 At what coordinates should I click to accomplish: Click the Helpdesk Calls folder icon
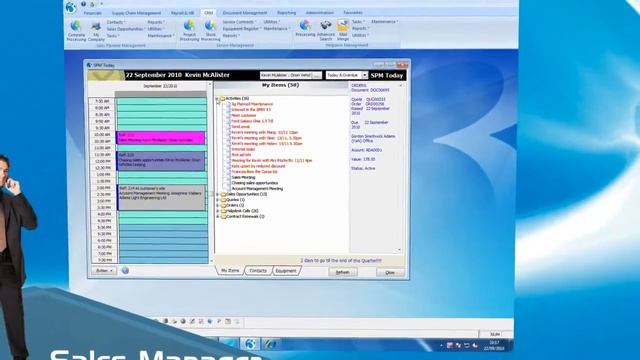(223, 211)
